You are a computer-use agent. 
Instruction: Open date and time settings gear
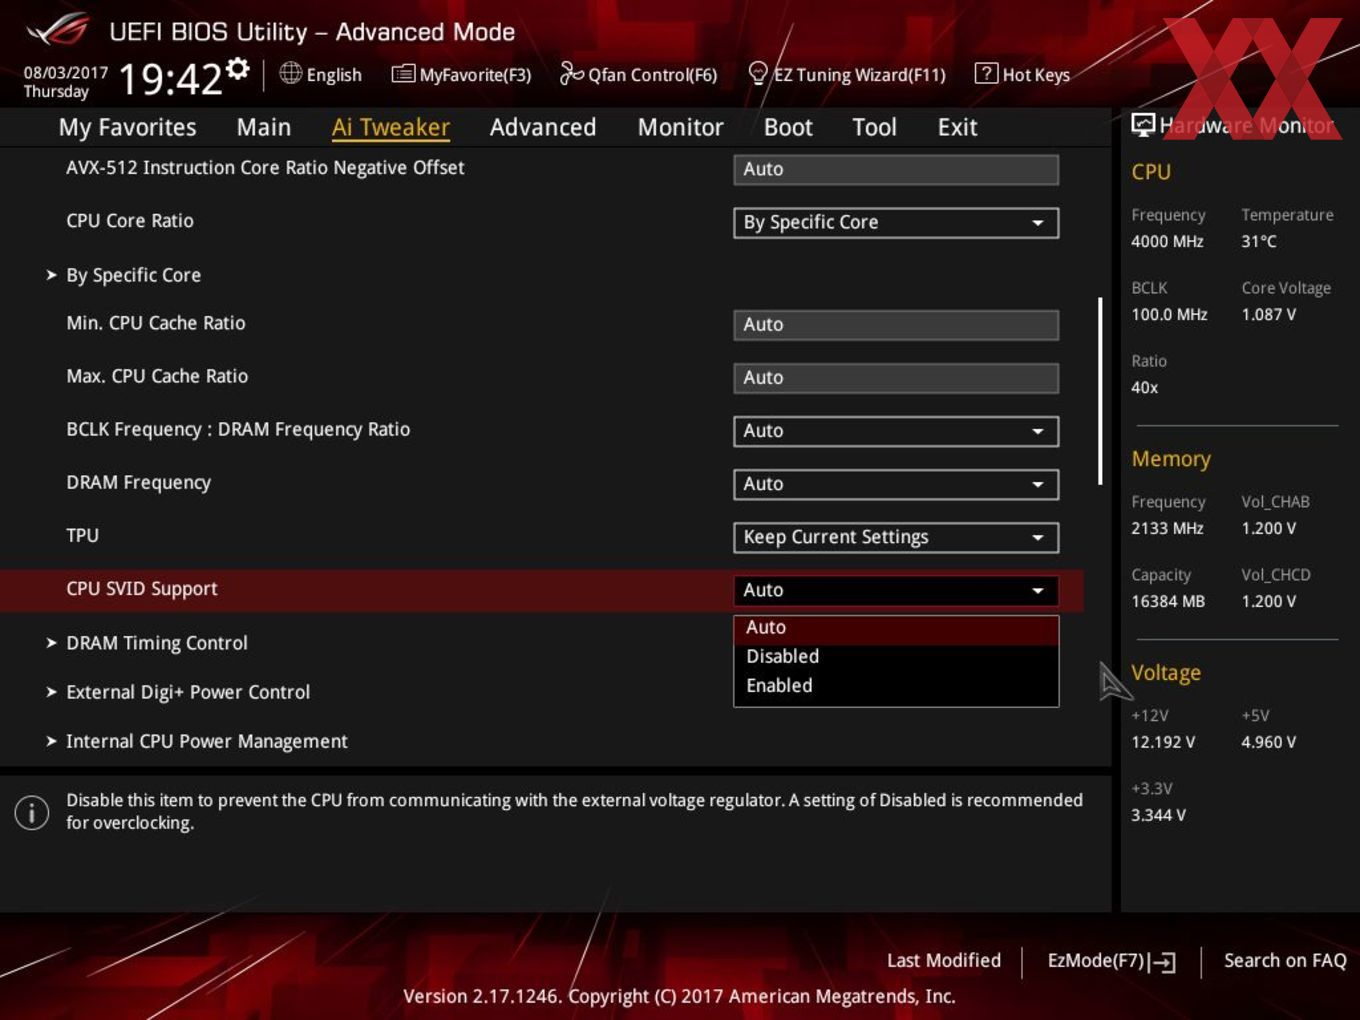point(237,69)
